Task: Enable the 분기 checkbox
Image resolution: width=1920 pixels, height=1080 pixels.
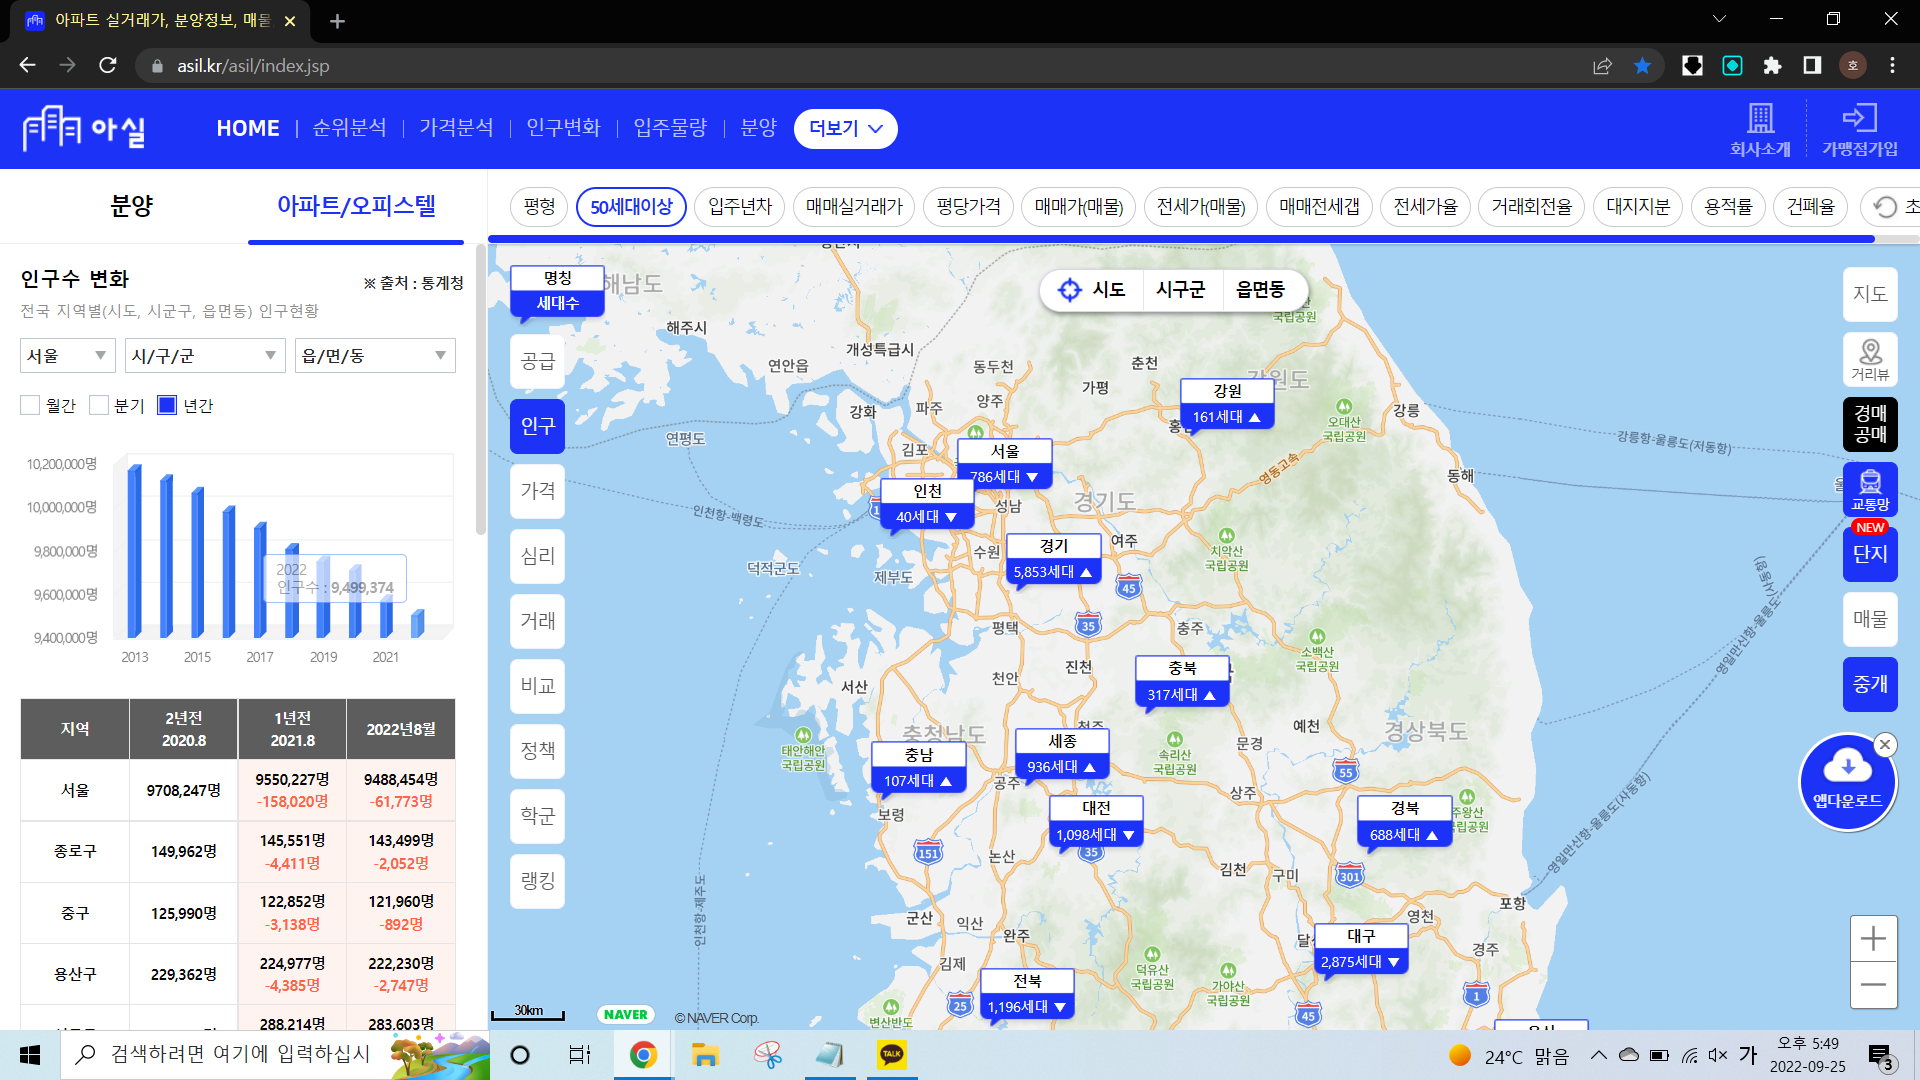Action: tap(99, 405)
